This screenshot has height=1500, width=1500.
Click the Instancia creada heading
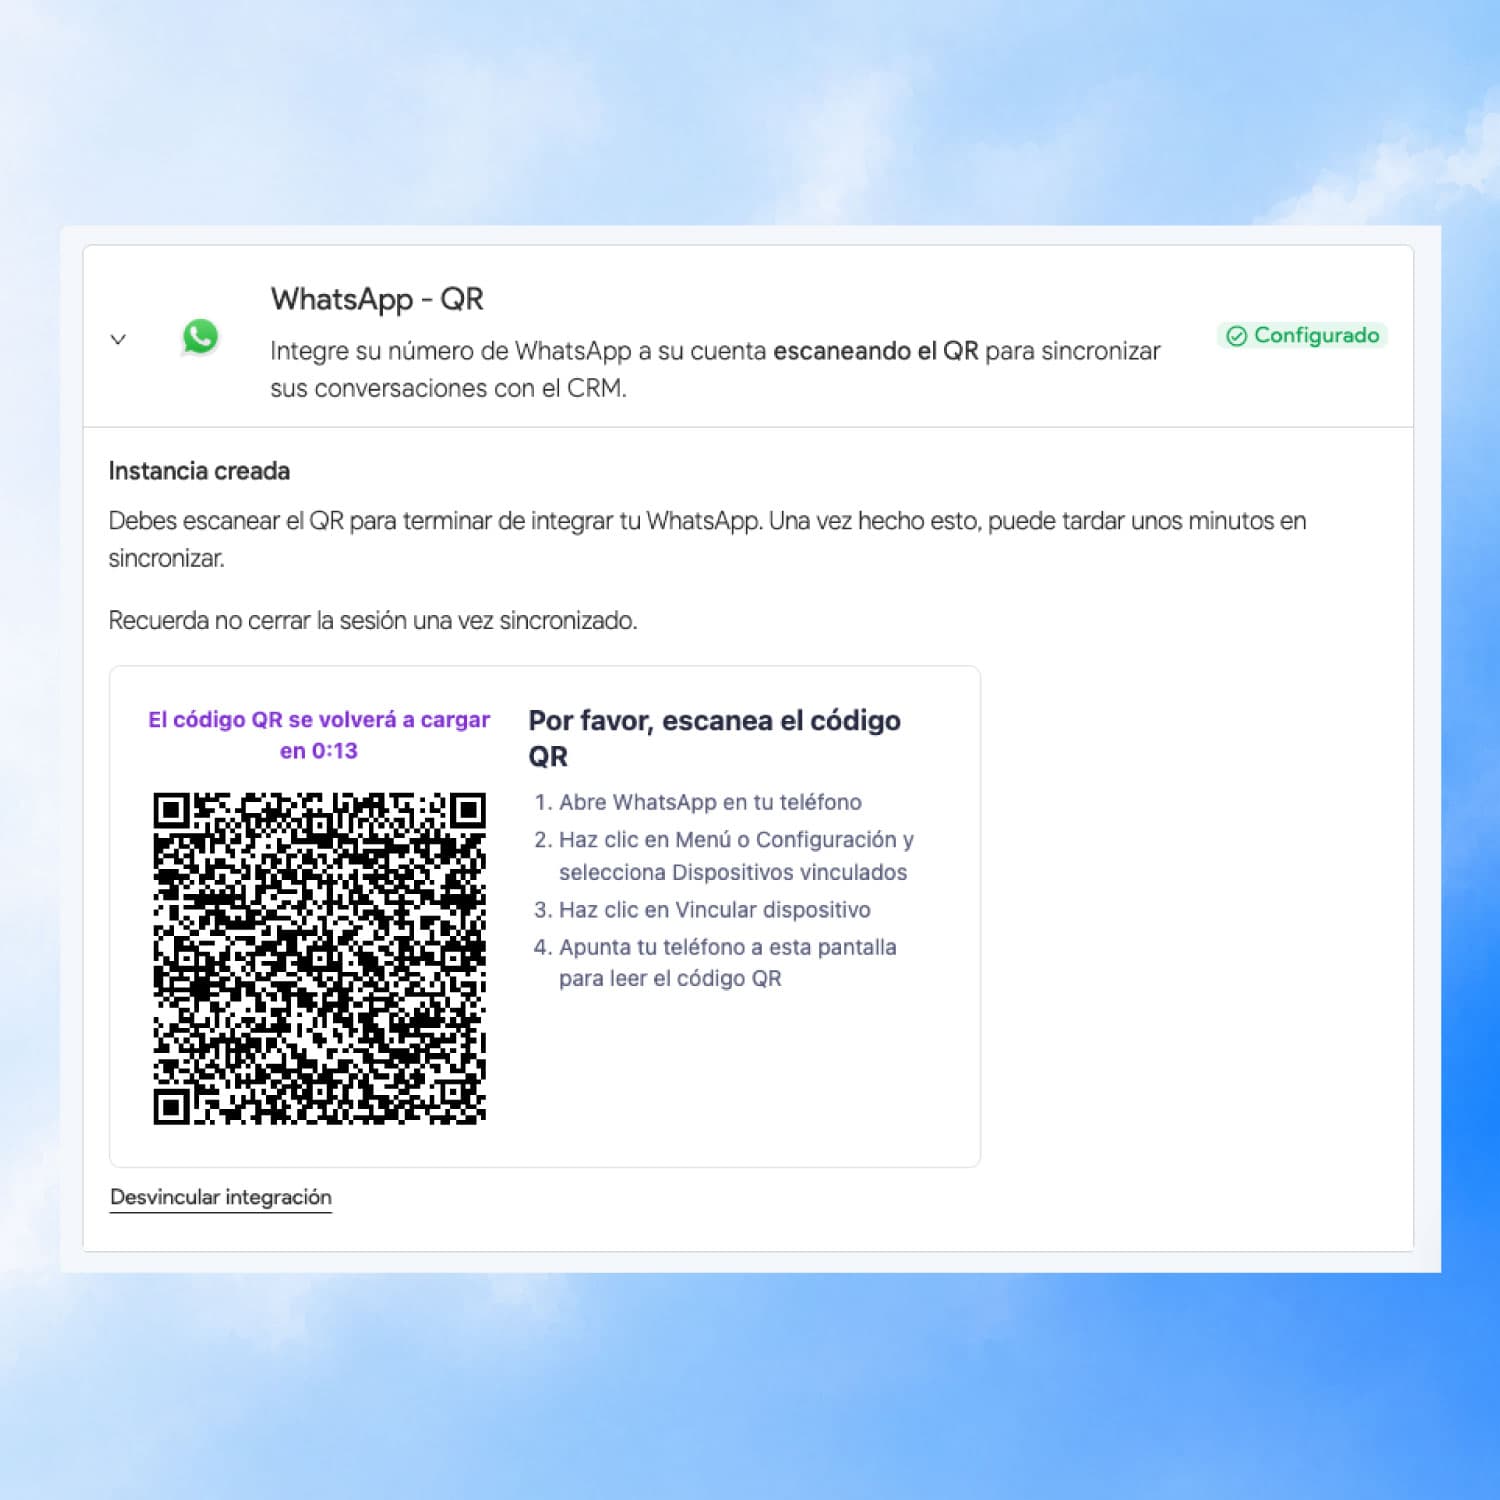click(199, 471)
